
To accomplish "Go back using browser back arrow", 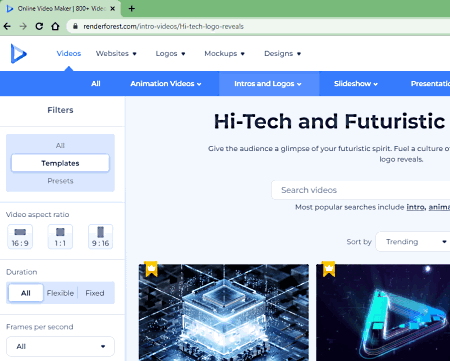I will [x=7, y=26].
